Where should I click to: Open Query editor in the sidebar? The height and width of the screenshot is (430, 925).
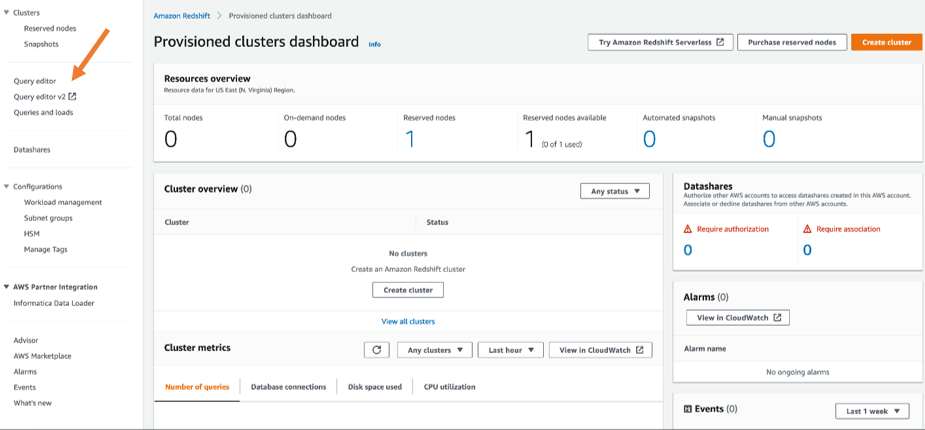pyautogui.click(x=35, y=81)
